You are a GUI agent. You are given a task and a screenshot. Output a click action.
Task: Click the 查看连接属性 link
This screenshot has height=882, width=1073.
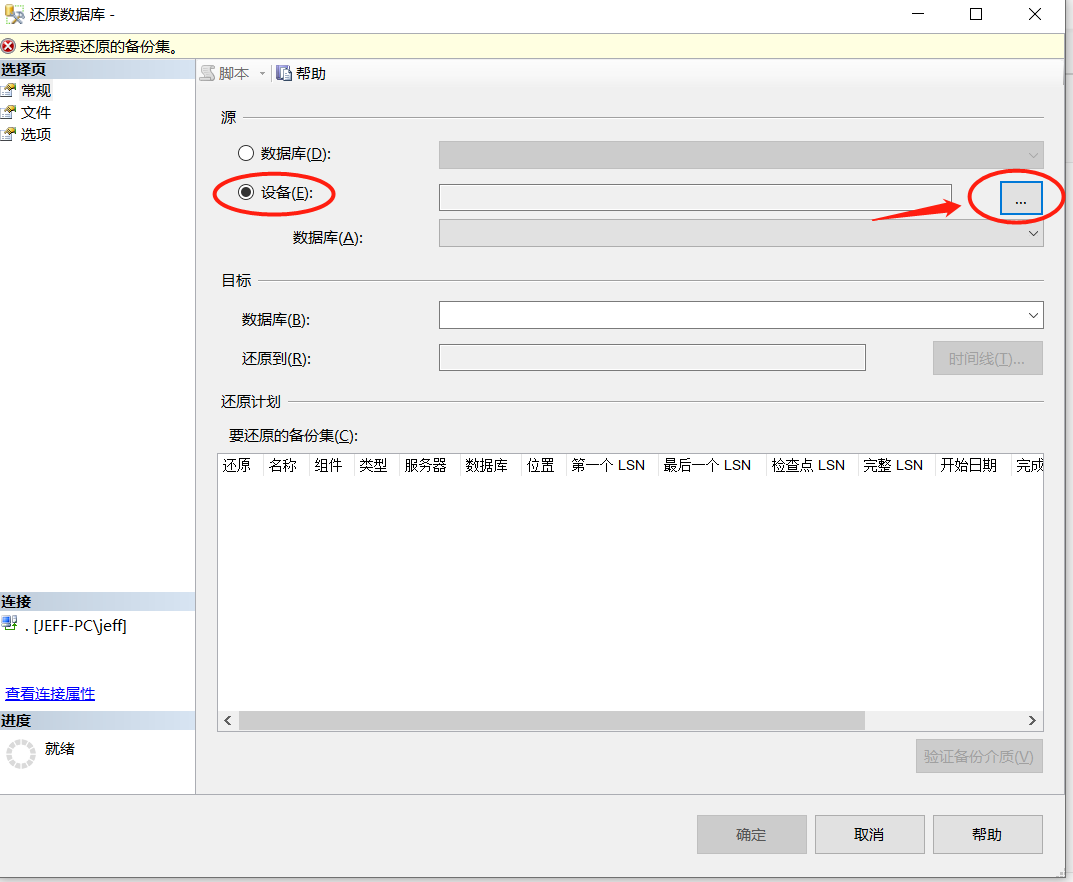50,693
